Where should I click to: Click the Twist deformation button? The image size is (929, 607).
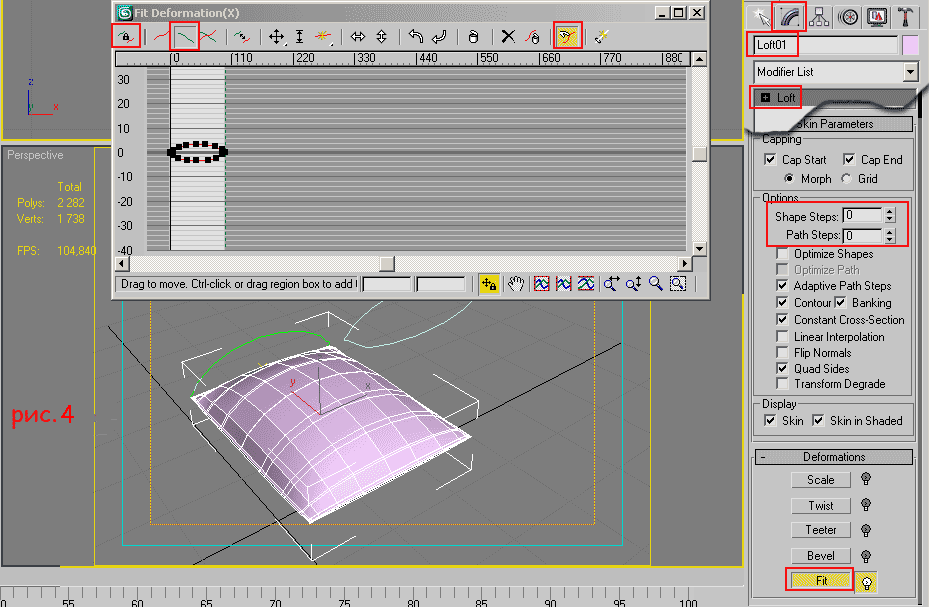(x=820, y=506)
